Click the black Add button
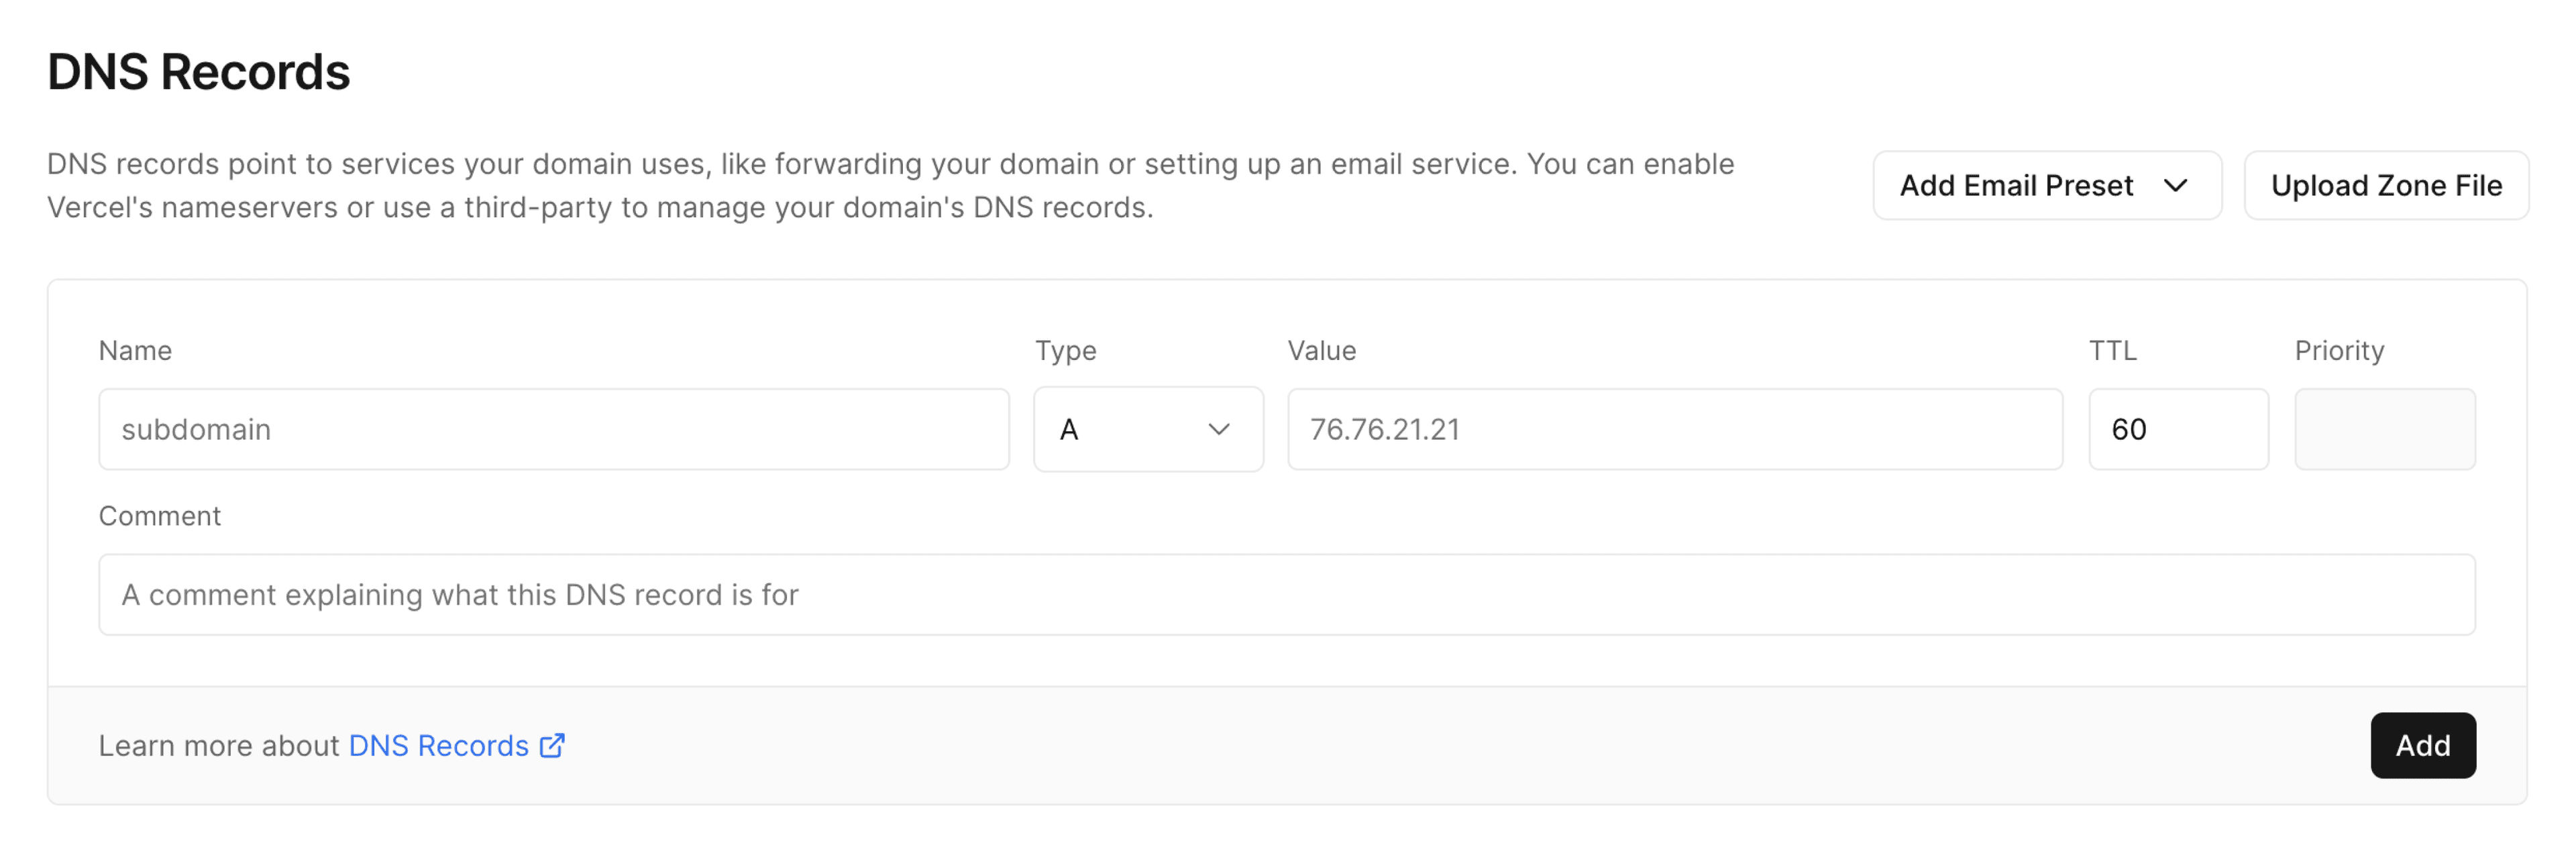This screenshot has width=2576, height=859. pyautogui.click(x=2423, y=745)
